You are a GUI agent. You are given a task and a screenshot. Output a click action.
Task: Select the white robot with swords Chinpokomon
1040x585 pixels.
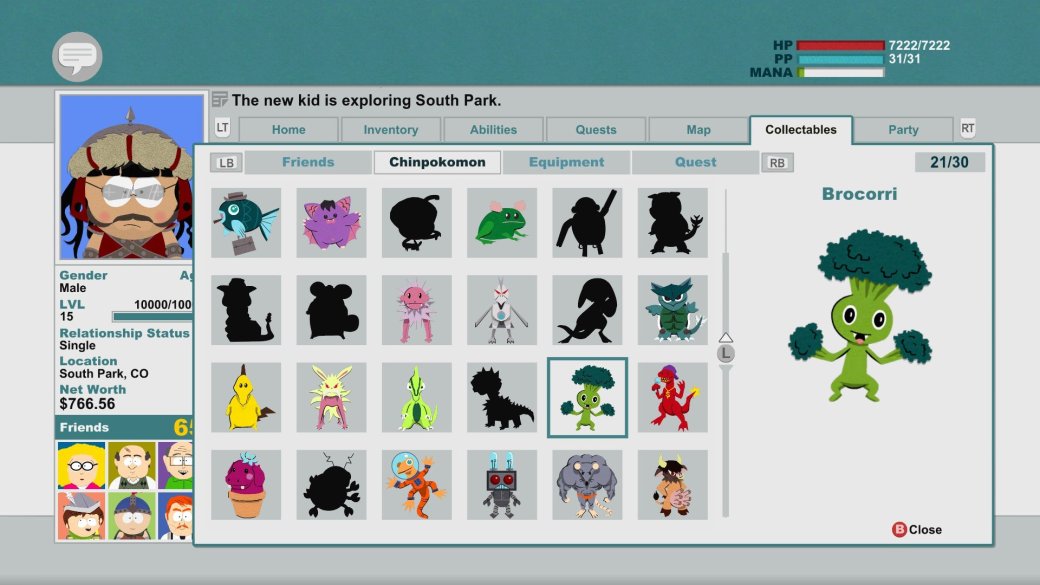(502, 310)
